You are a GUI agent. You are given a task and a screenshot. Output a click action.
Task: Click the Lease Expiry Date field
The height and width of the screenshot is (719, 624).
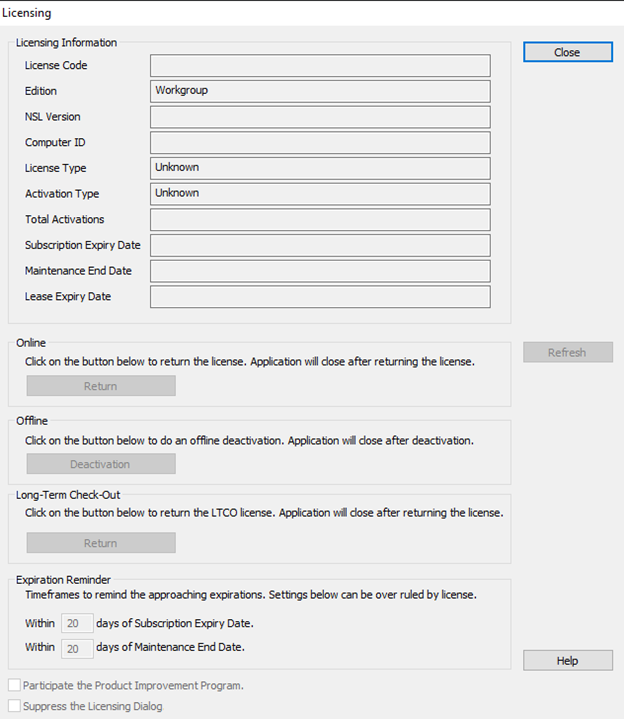tap(320, 297)
